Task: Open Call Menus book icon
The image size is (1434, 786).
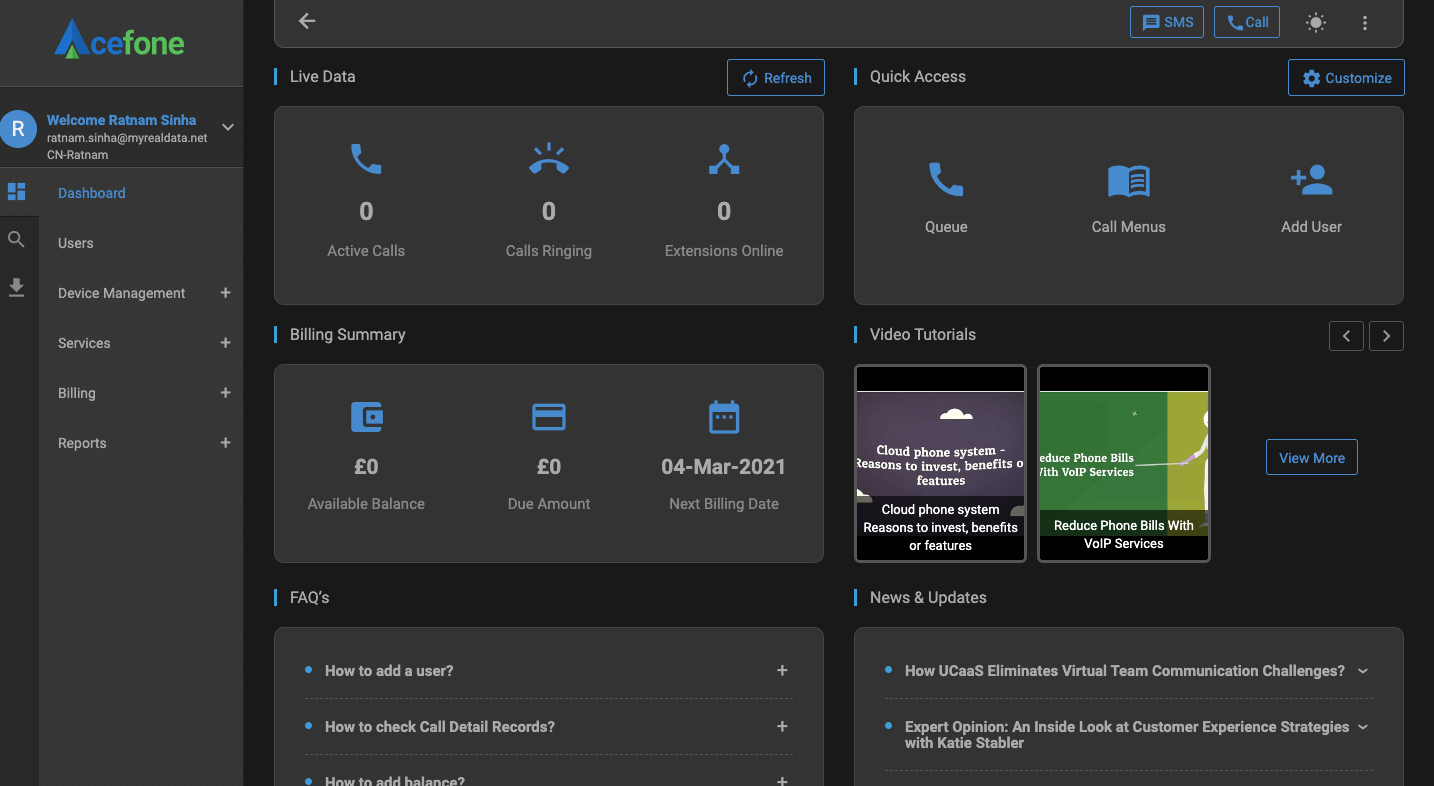Action: pos(1129,181)
